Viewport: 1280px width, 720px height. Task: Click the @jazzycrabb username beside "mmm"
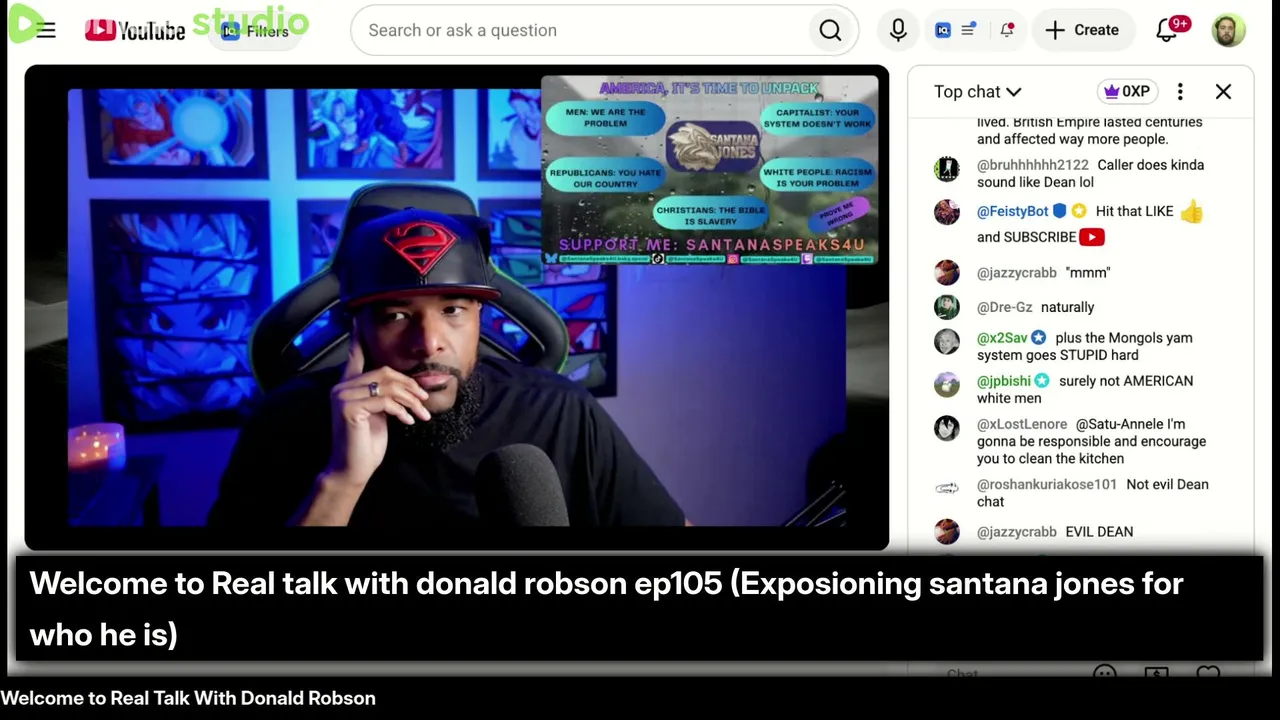click(x=1016, y=272)
